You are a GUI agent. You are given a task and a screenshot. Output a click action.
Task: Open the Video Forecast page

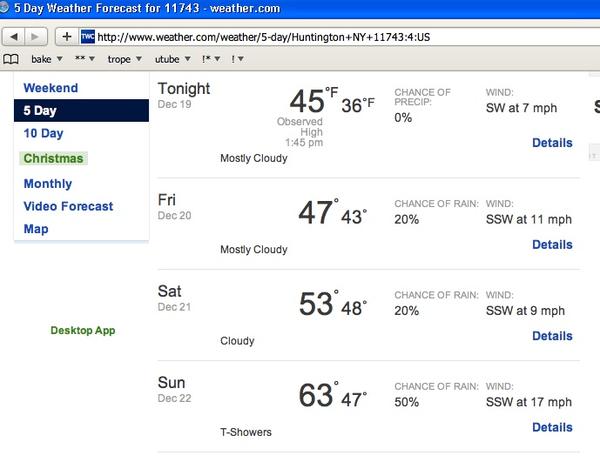(x=68, y=206)
